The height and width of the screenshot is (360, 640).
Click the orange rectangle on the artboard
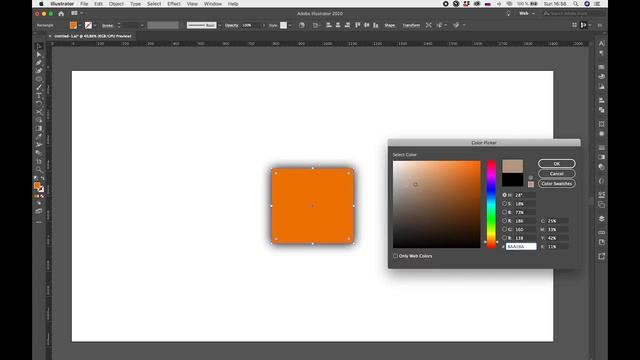(313, 206)
